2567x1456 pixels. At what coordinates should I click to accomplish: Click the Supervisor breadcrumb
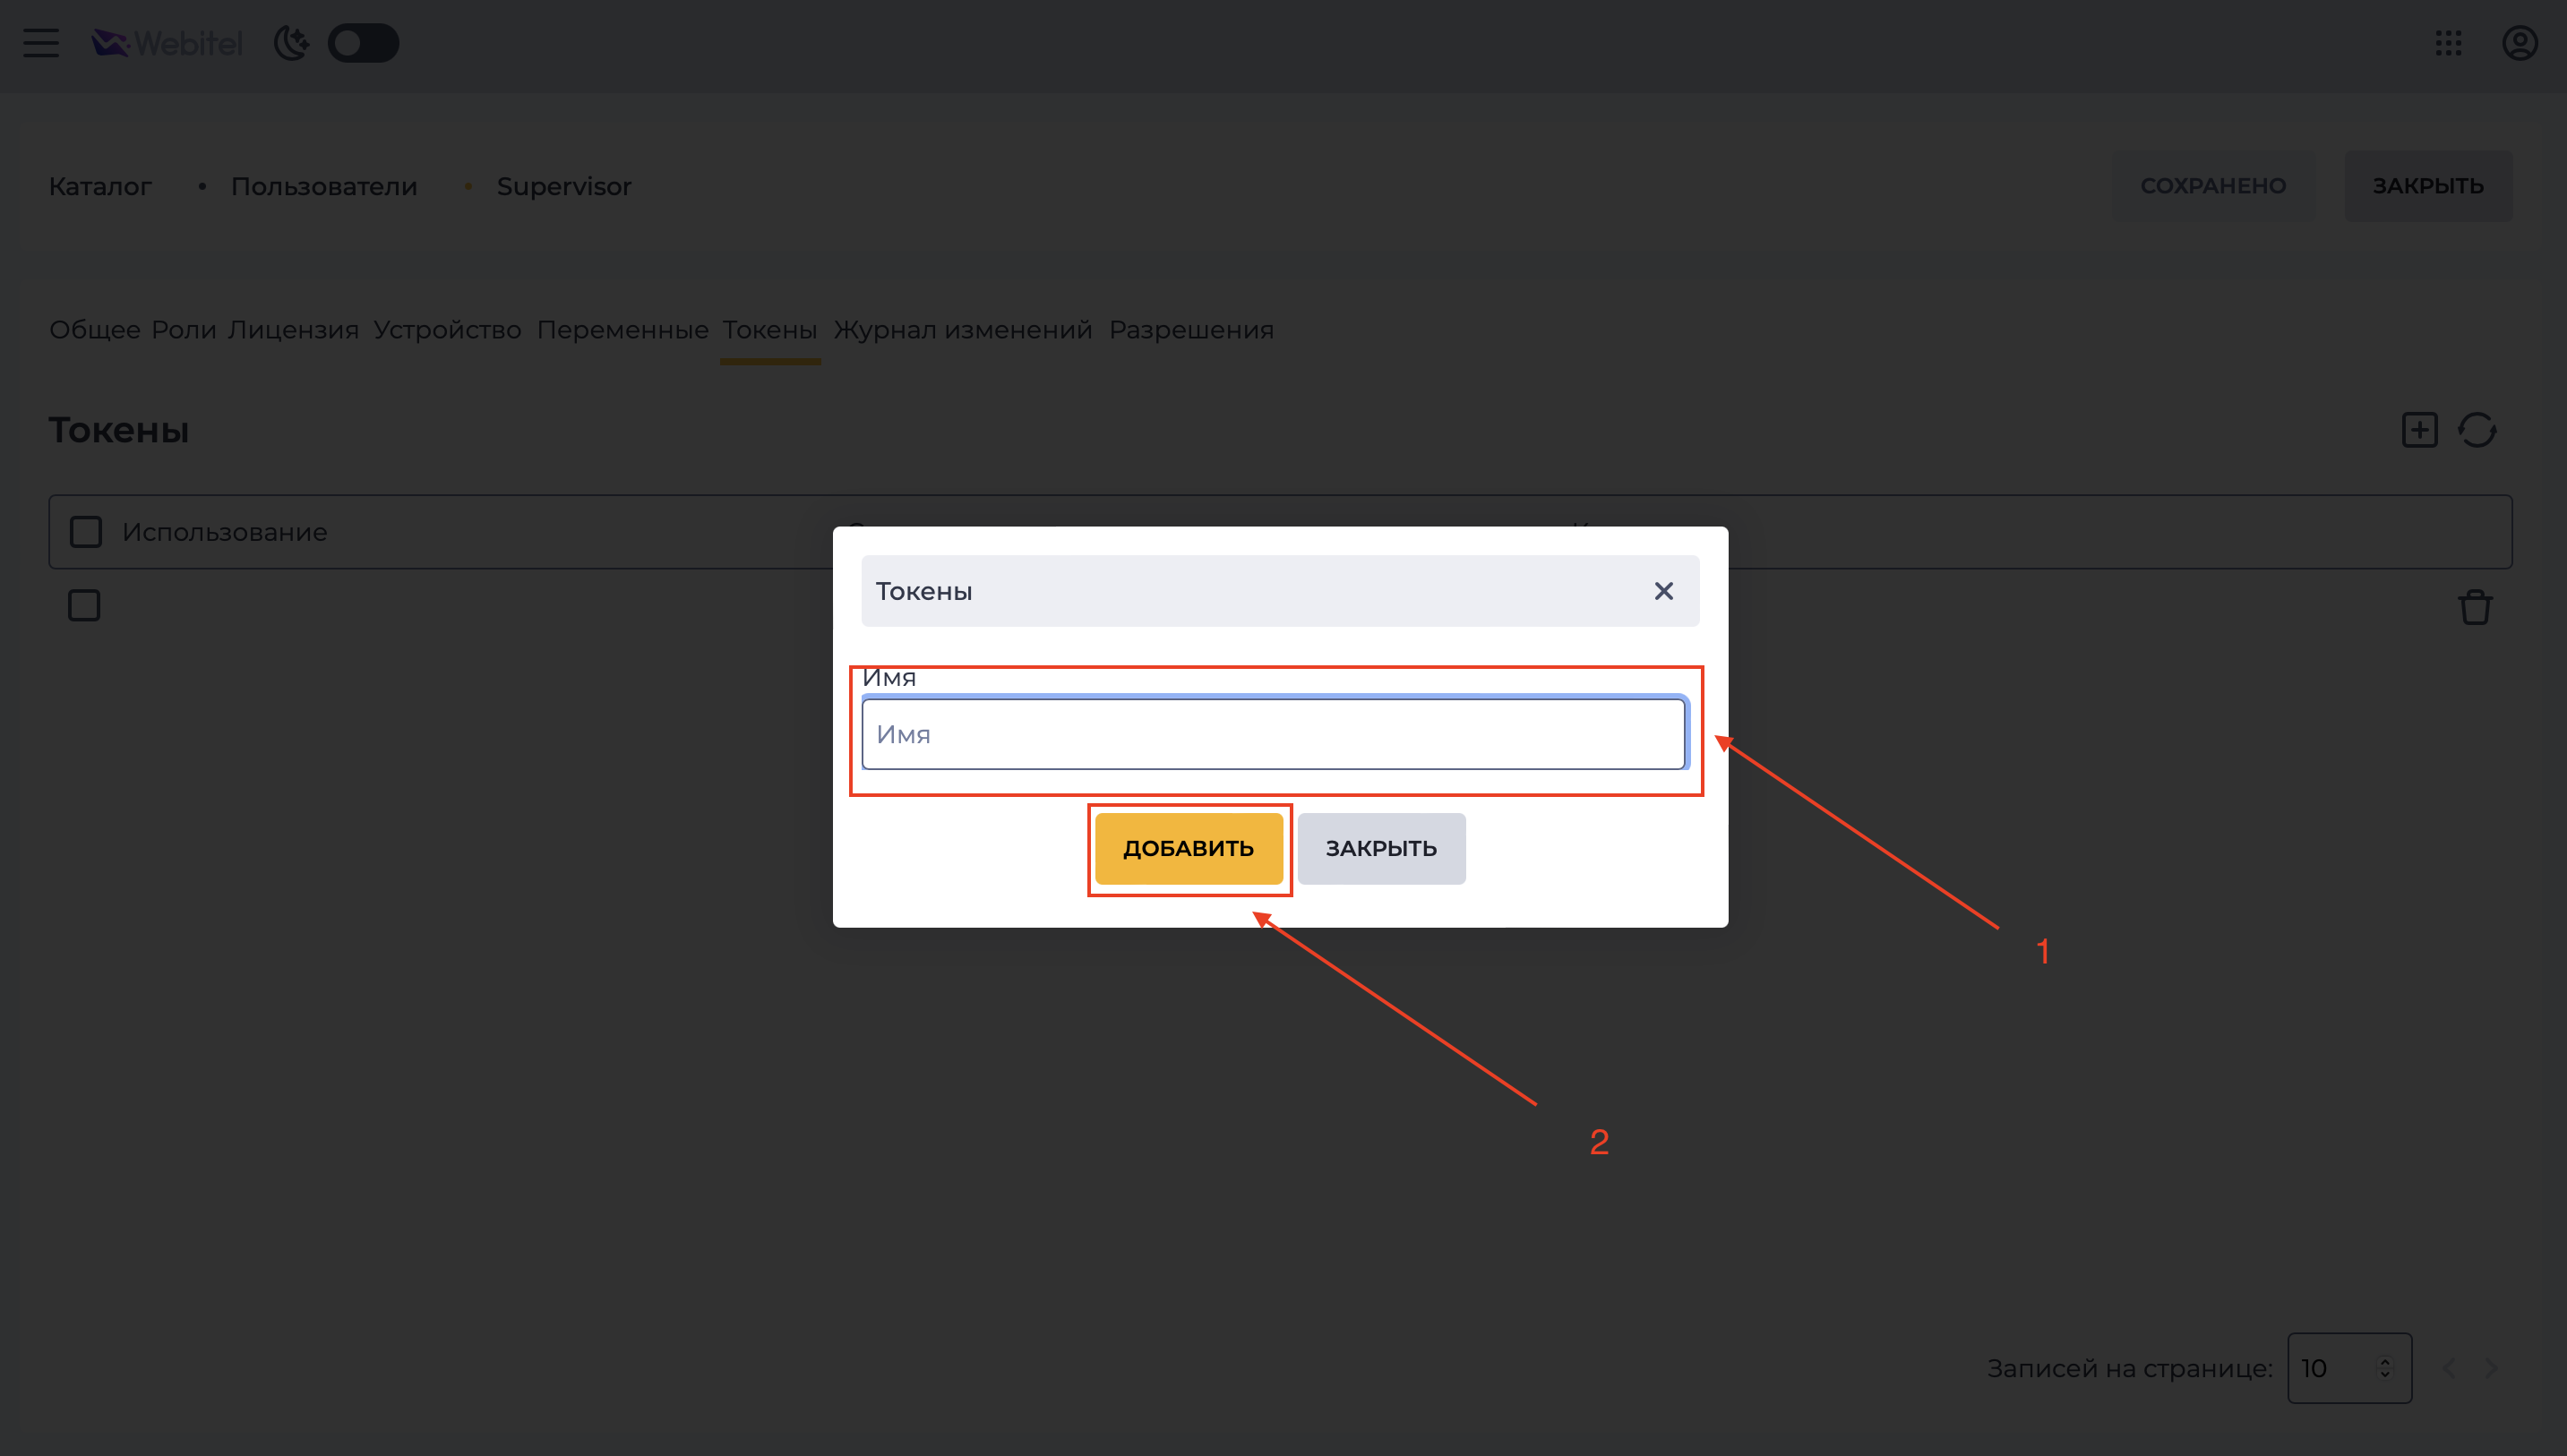click(x=564, y=186)
